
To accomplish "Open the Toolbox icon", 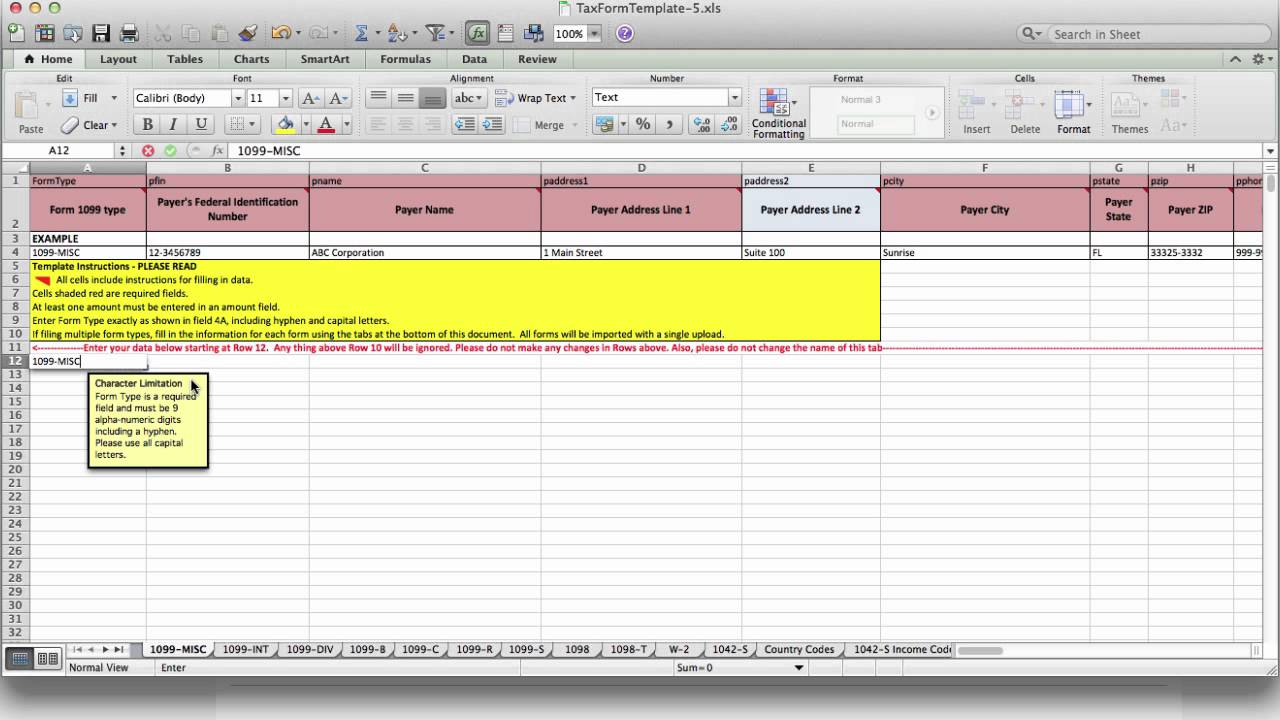I will click(x=506, y=33).
